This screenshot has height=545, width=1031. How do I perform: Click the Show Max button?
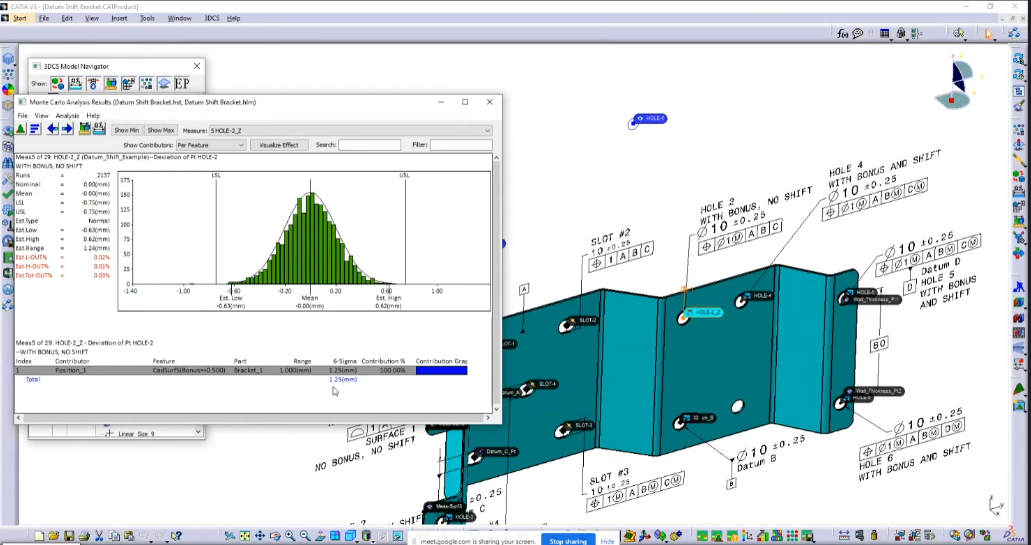160,130
